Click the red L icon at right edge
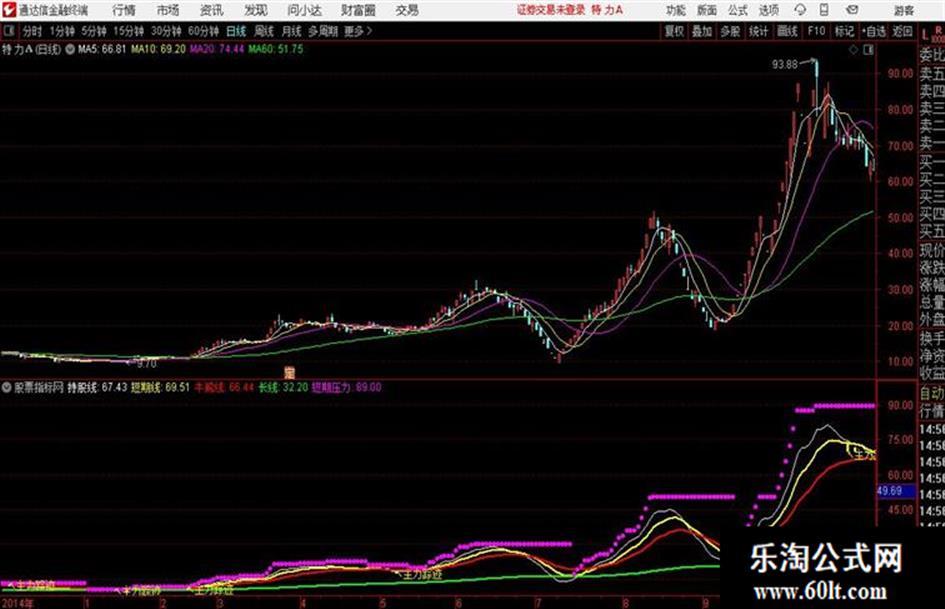The width and height of the screenshot is (945, 609). pos(925,35)
